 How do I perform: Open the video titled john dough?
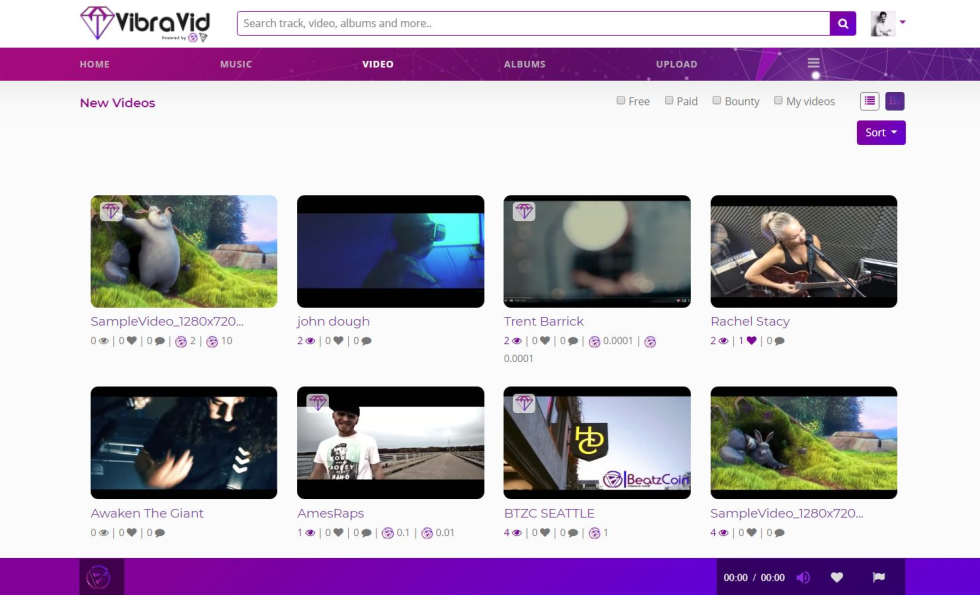coord(333,321)
